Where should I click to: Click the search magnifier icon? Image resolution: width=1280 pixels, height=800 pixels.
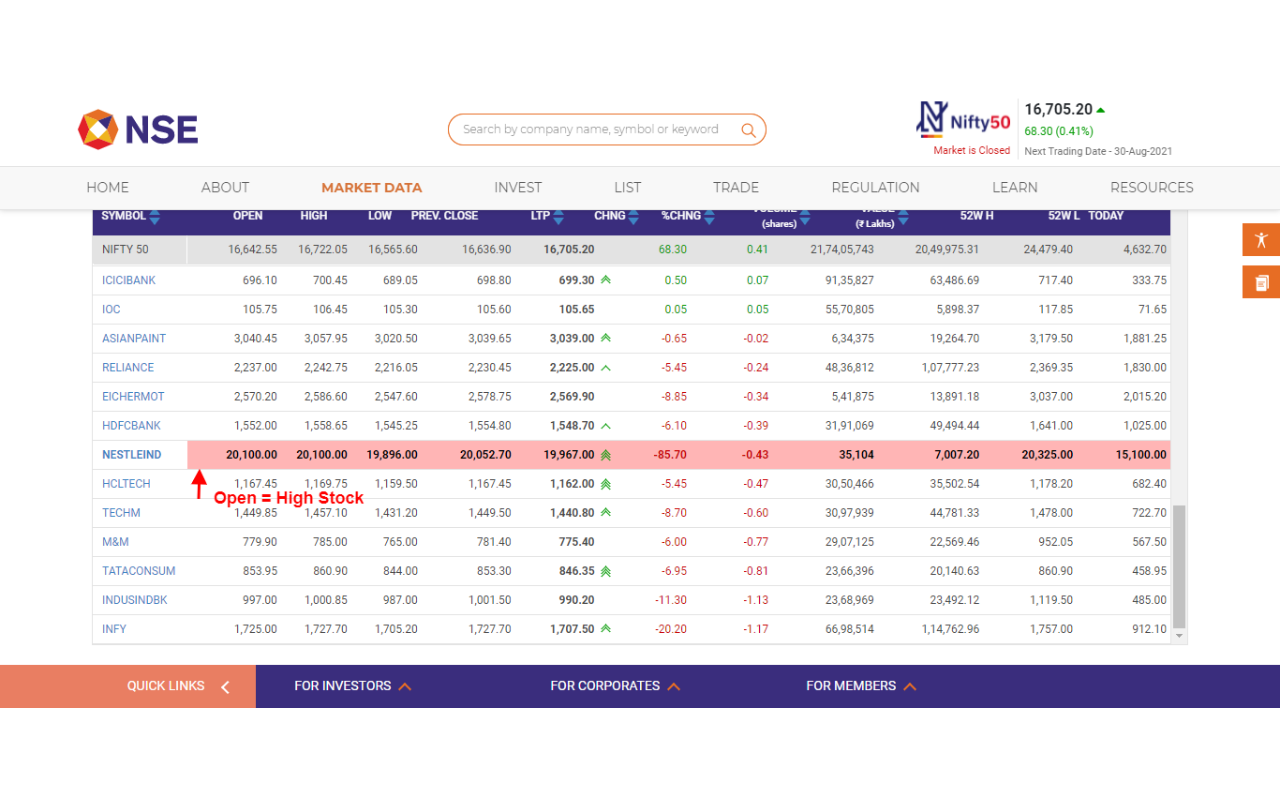748,129
